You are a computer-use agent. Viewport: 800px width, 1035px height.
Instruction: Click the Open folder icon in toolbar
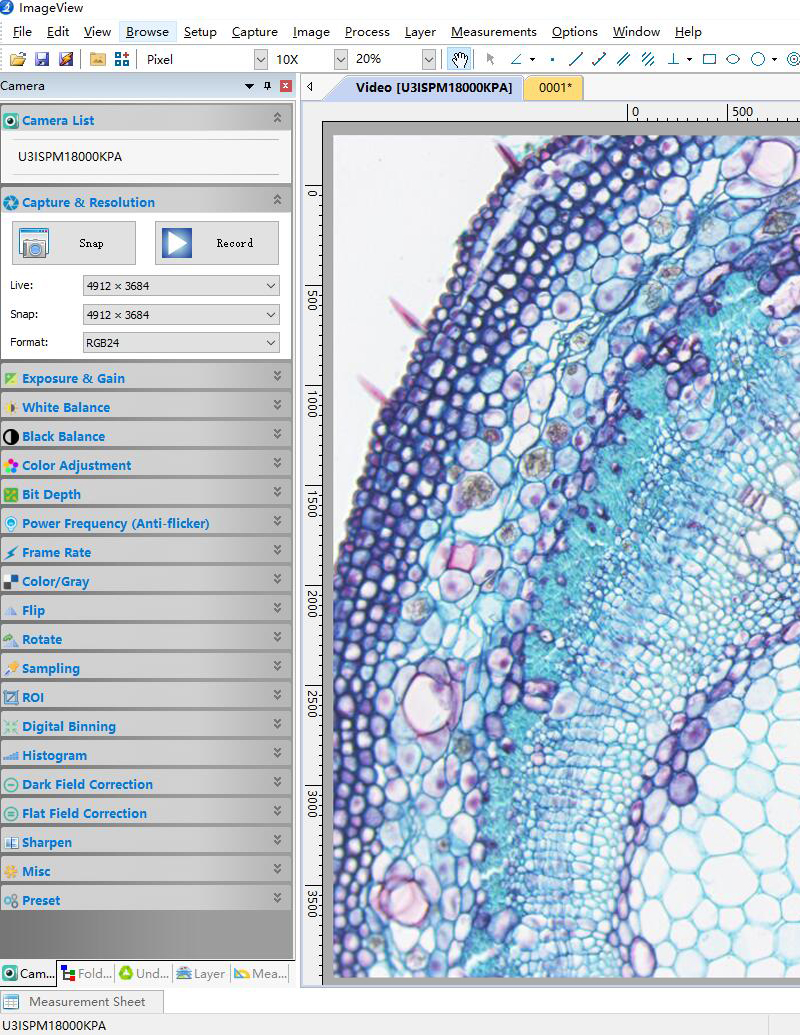pyautogui.click(x=17, y=59)
